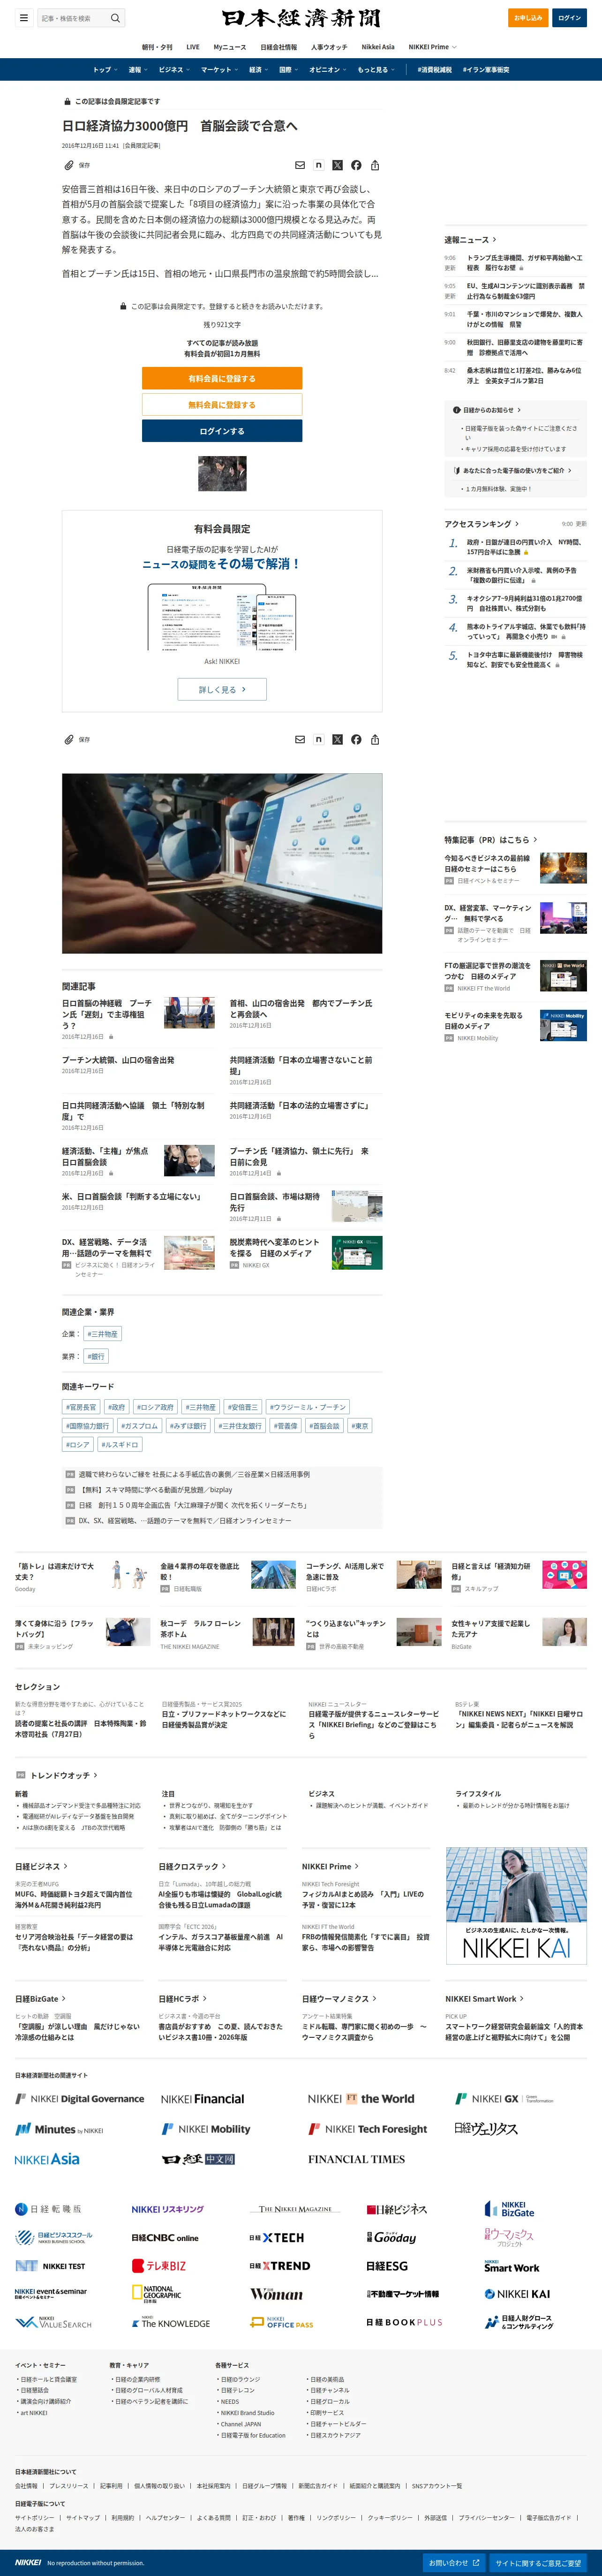Click the ログイン button in the header
Screen dimensions: 602x2576
(x=570, y=18)
